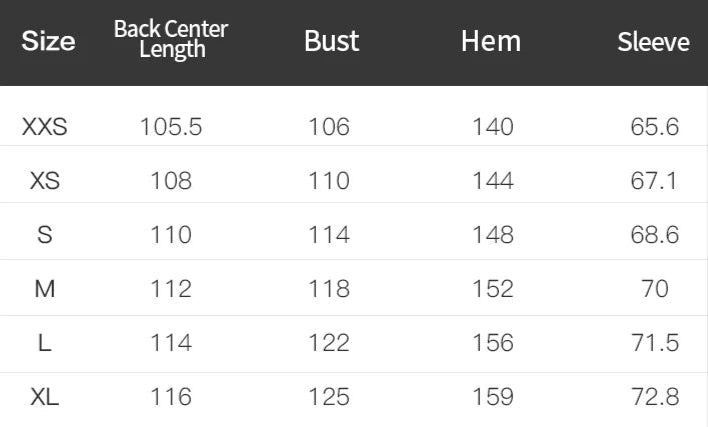Click the Back Center Length header
The height and width of the screenshot is (427, 708).
click(171, 40)
